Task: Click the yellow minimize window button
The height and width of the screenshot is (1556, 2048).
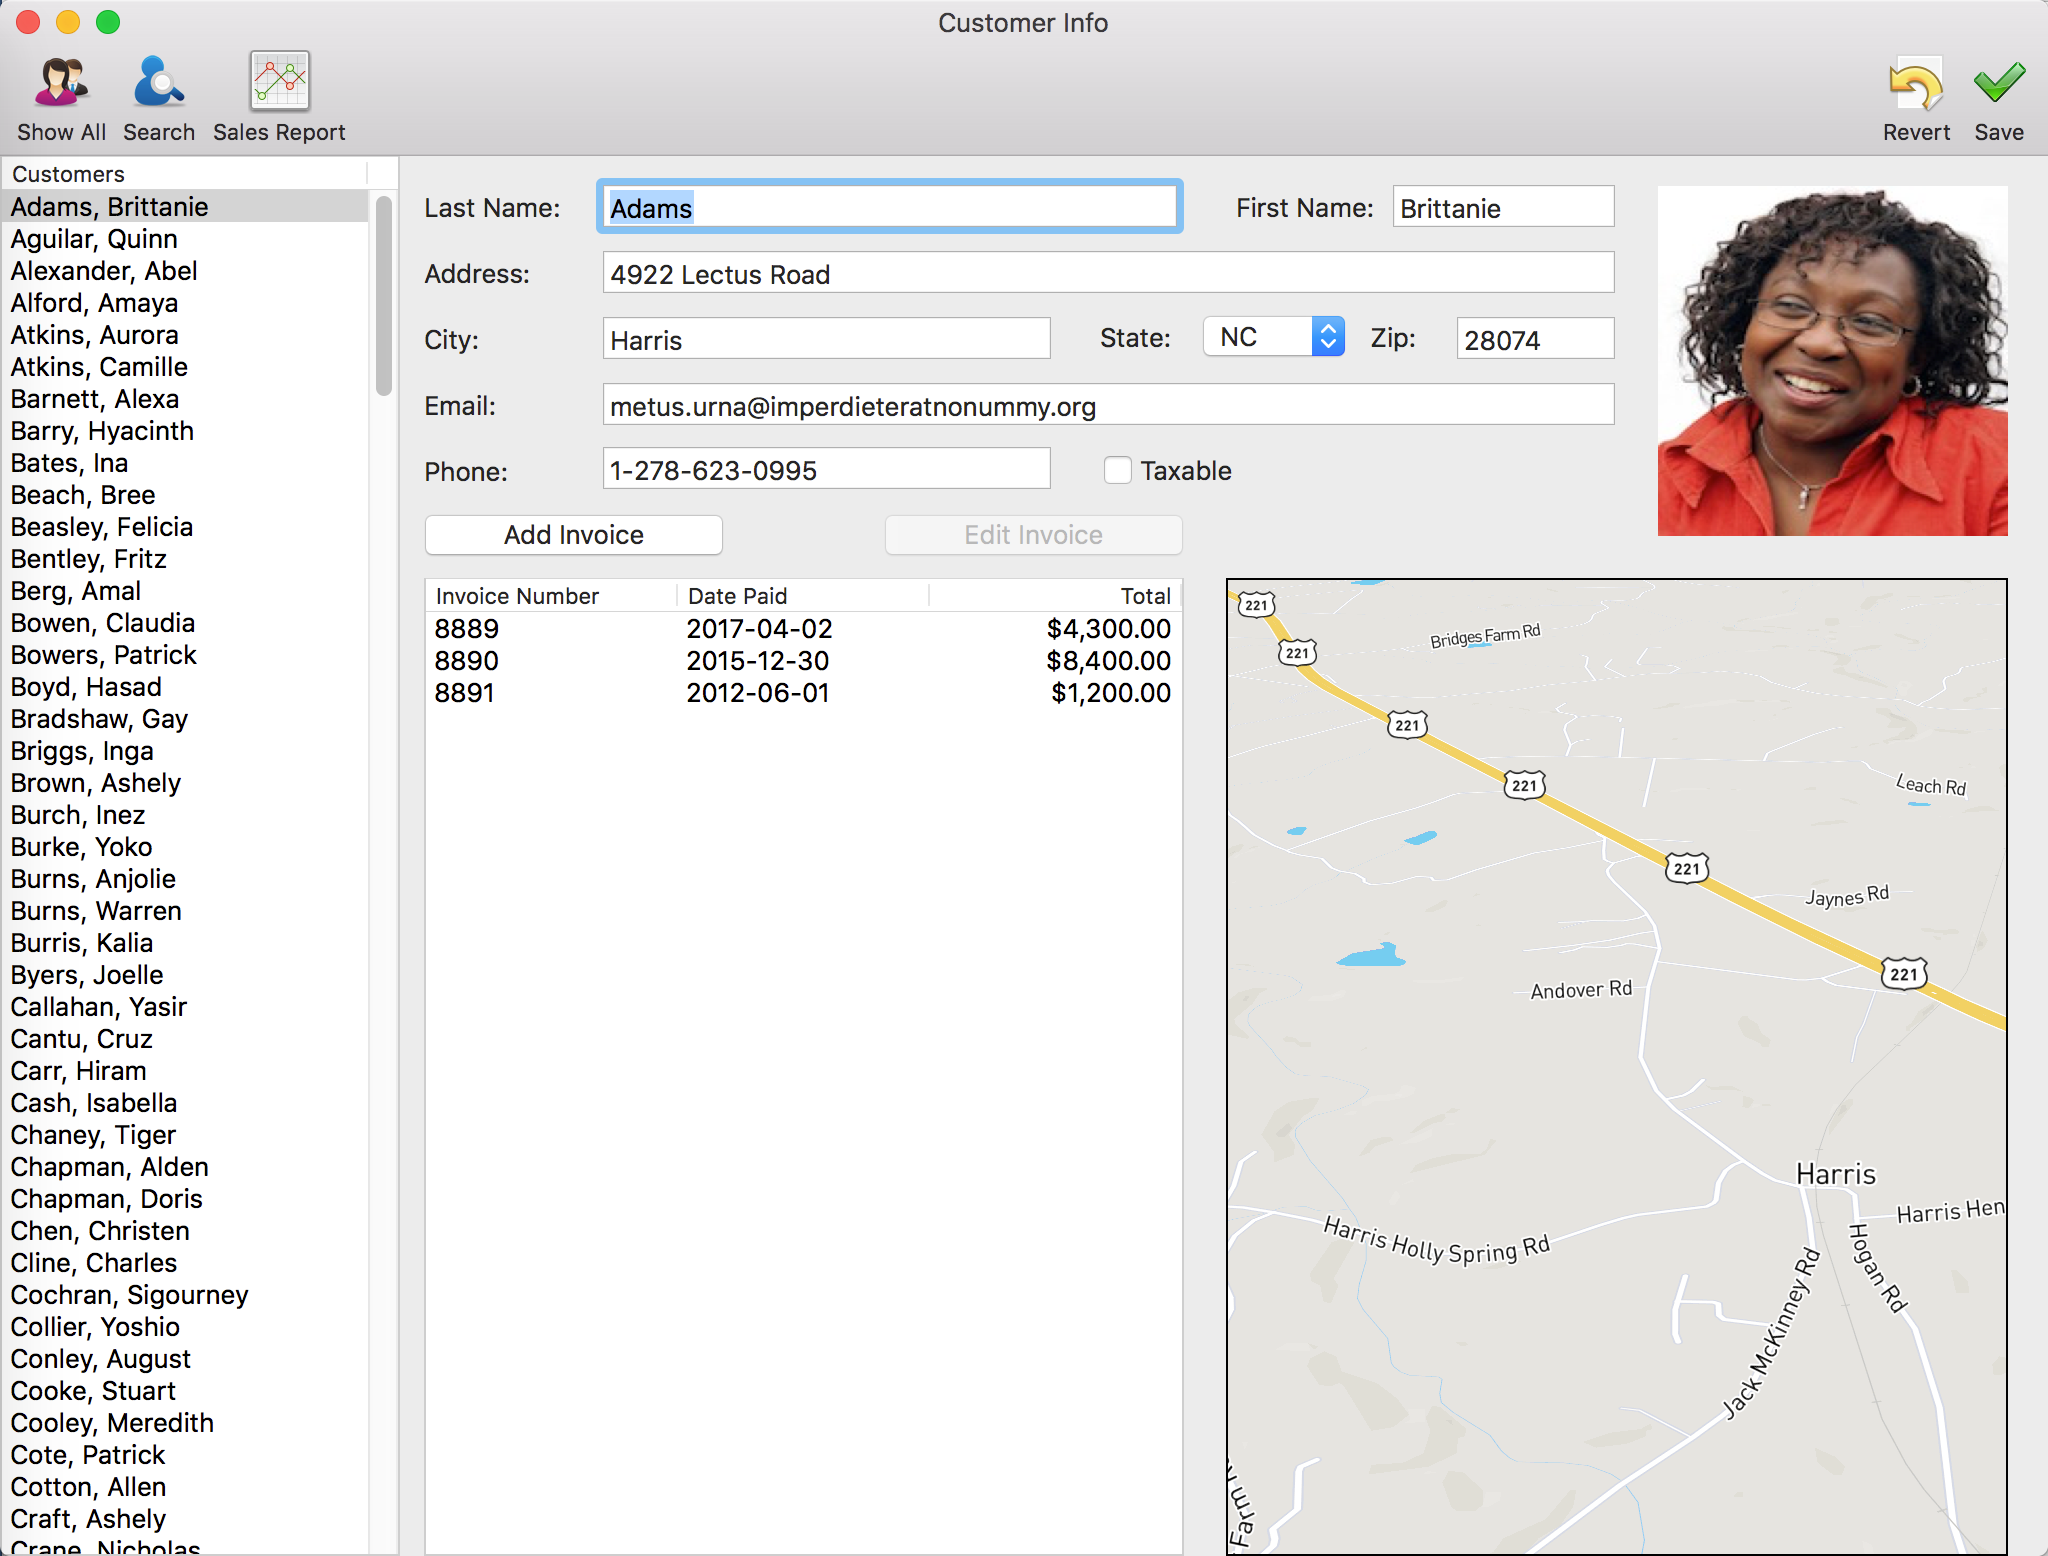Action: click(68, 22)
